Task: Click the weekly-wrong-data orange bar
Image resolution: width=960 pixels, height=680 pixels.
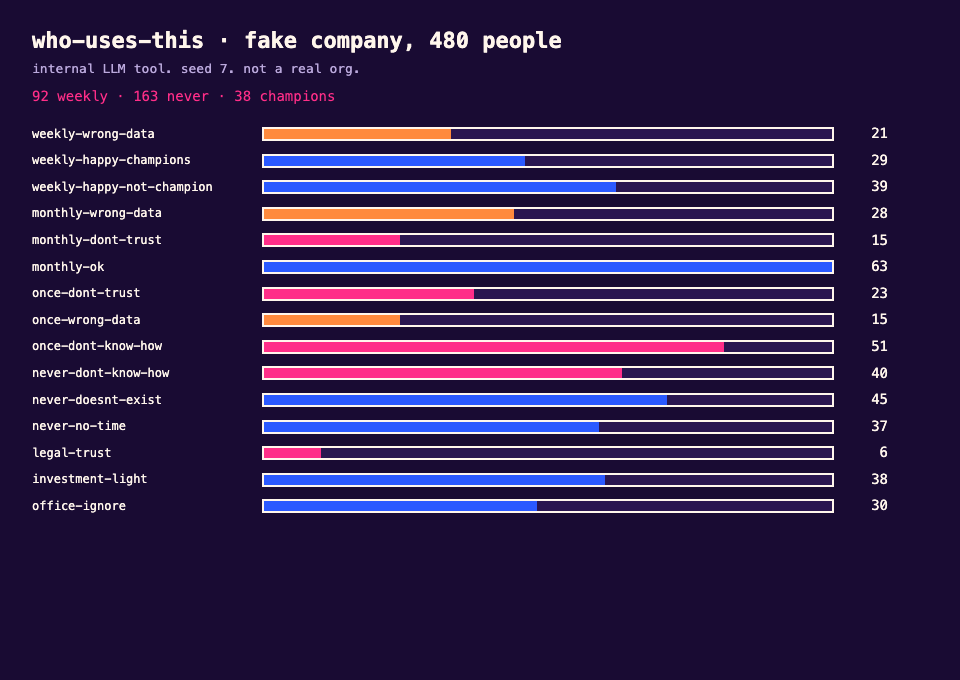Action: [358, 134]
